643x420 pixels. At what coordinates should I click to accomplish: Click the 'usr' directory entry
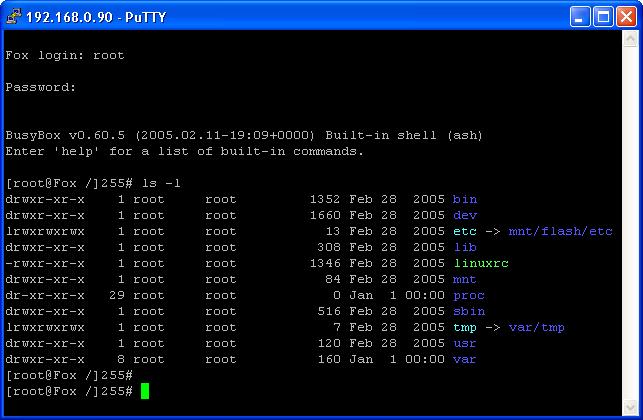pyautogui.click(x=464, y=343)
